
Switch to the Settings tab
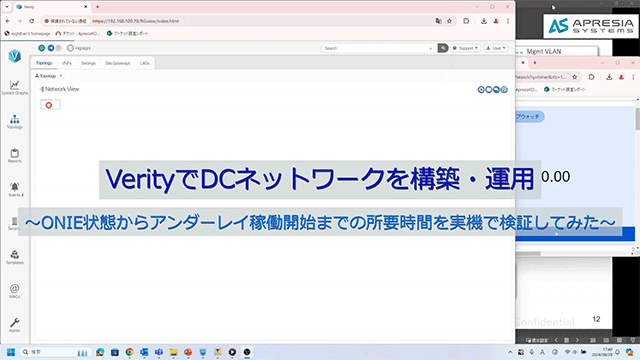tap(88, 63)
